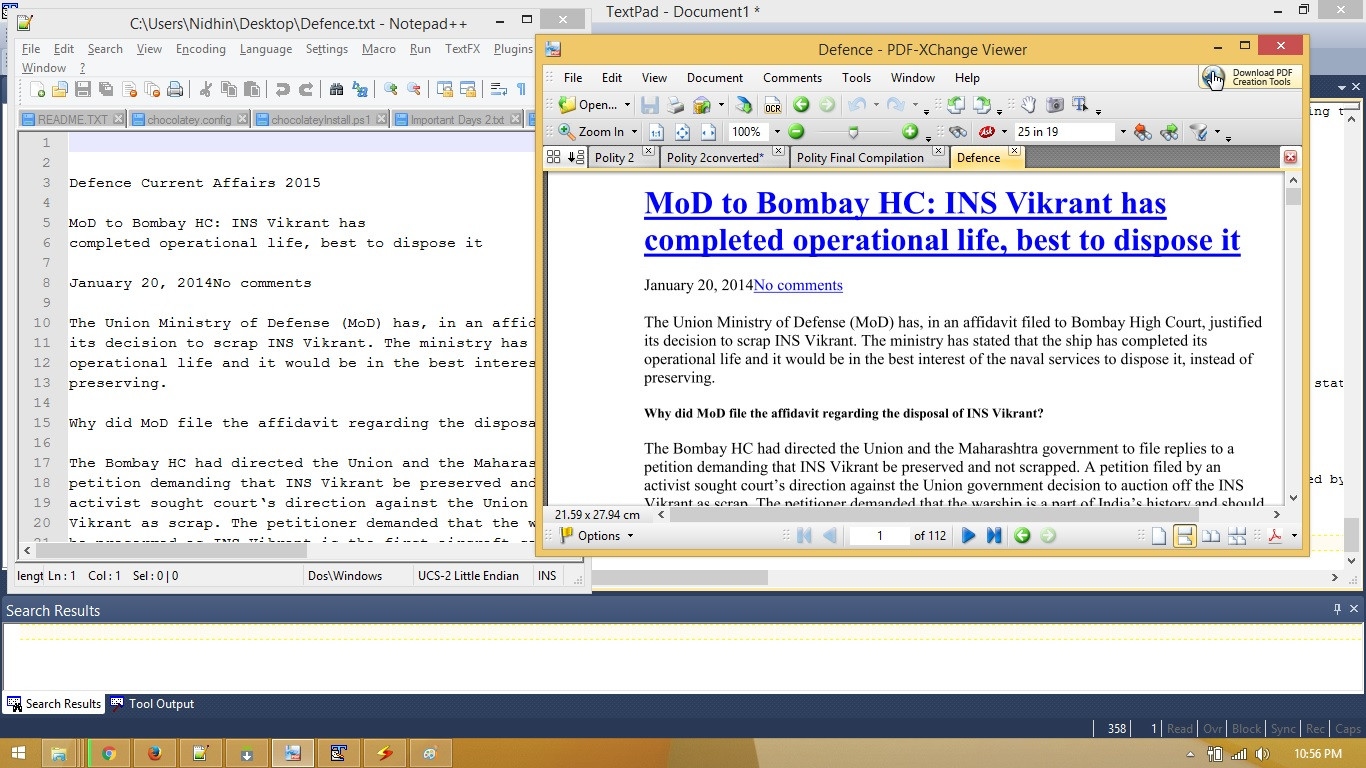Close the Defence tab in PDF-XChange
The width and height of the screenshot is (1366, 768).
click(1014, 152)
